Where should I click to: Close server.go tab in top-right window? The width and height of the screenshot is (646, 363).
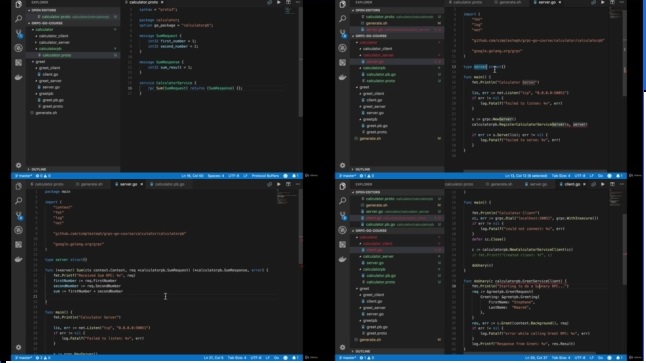point(560,2)
